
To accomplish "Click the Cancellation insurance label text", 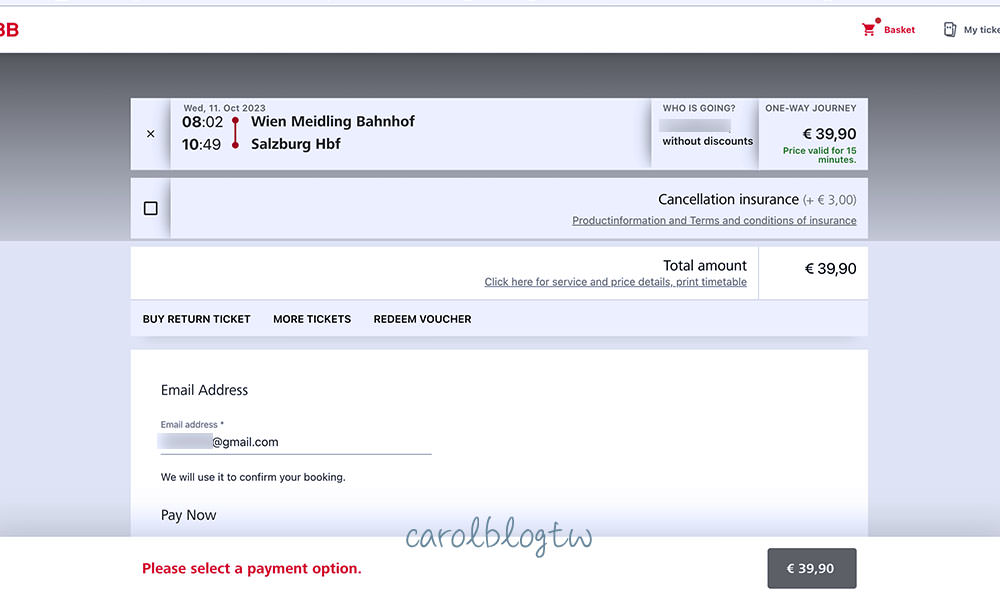I will 728,200.
